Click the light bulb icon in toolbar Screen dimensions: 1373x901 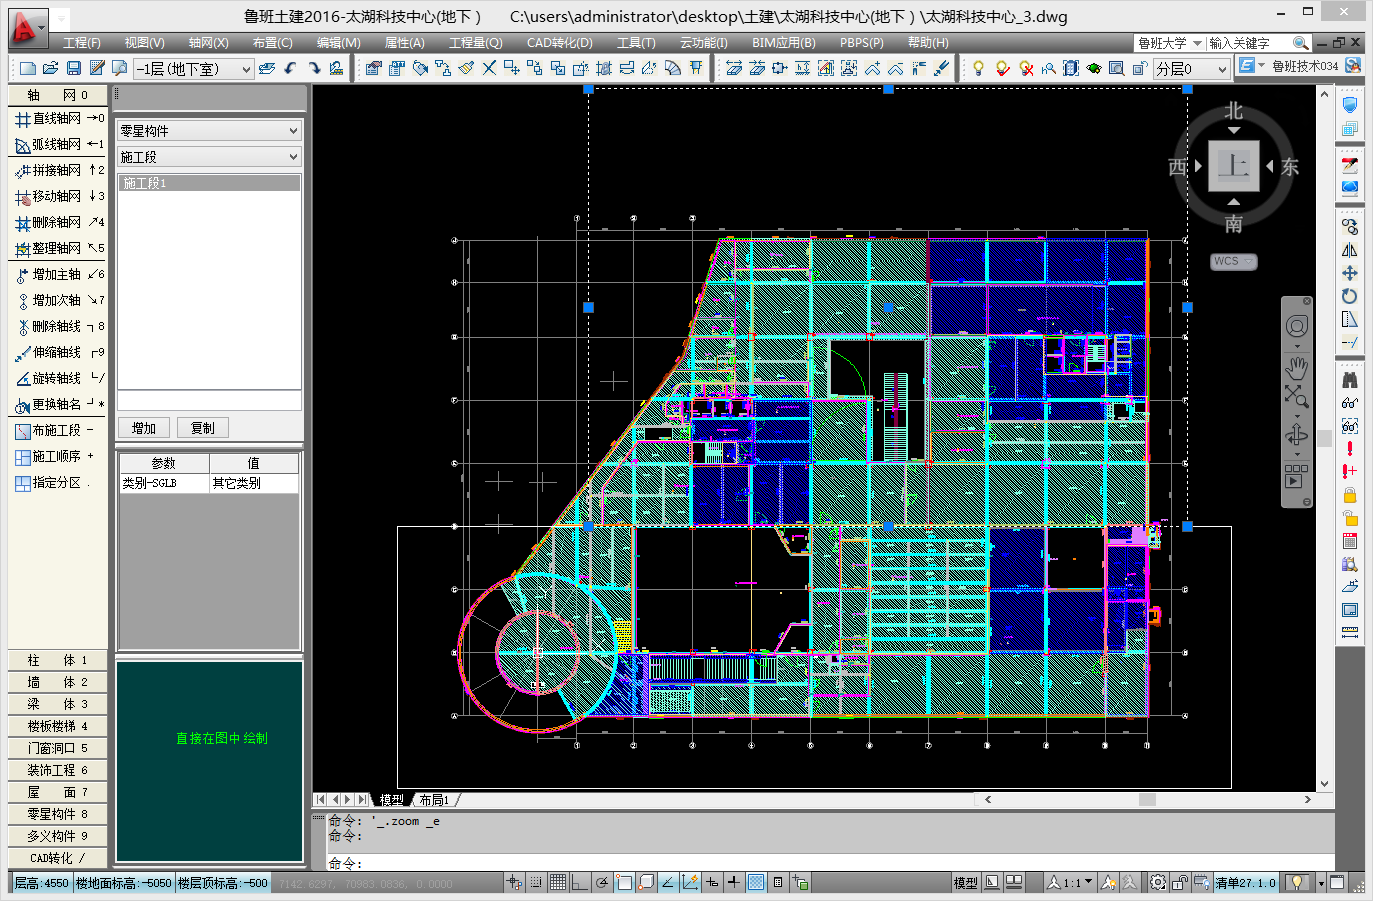point(978,68)
